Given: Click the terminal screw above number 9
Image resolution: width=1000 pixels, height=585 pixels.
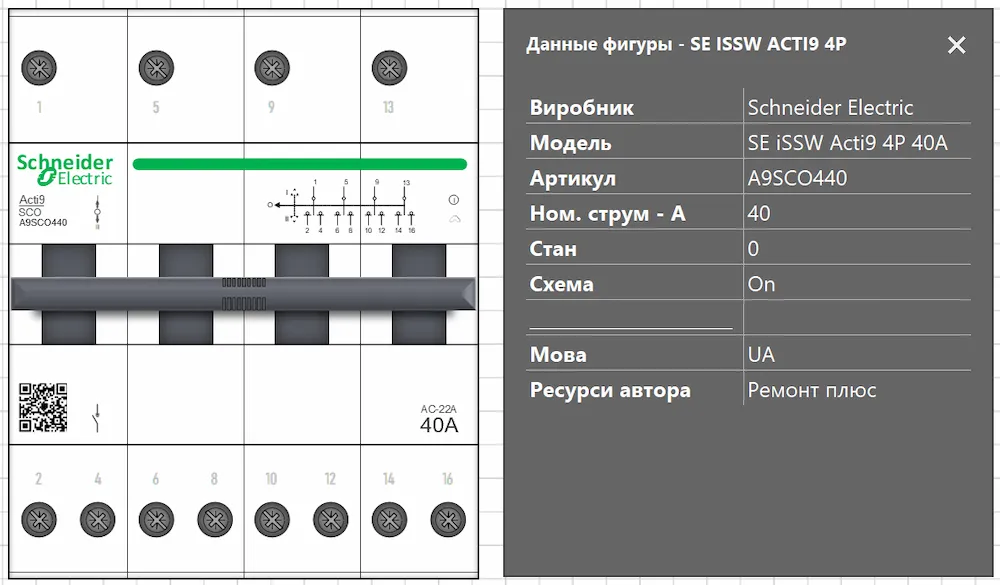Looking at the screenshot, I should click(272, 68).
